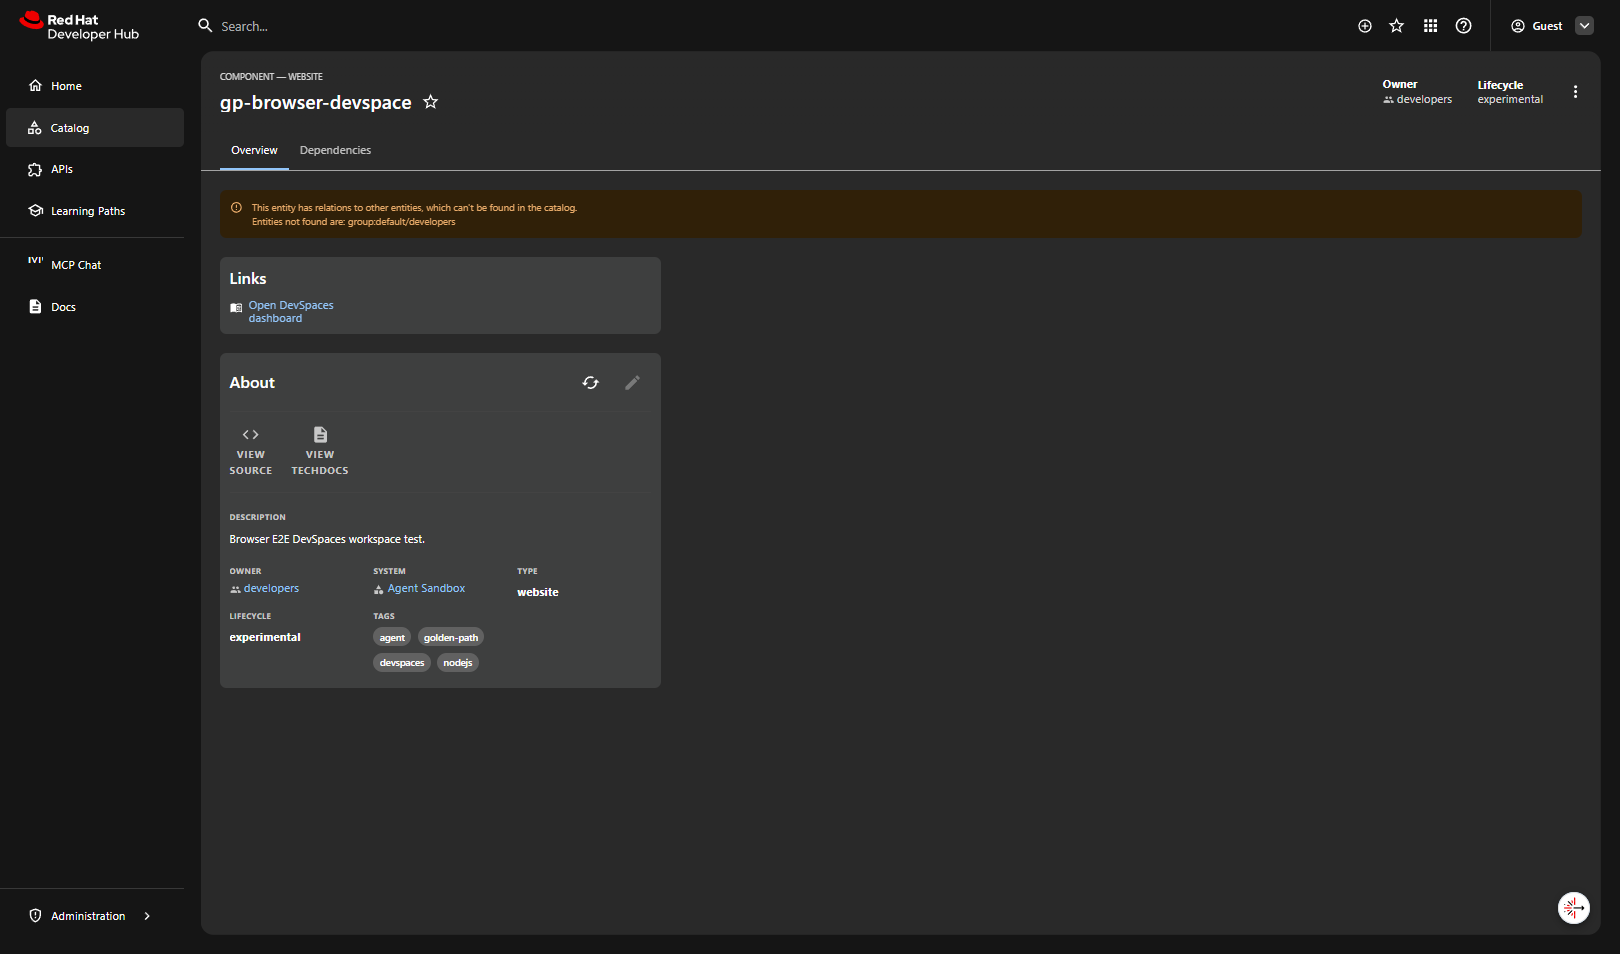Click the Red Hat Developer Hub logo
This screenshot has width=1620, height=954.
pyautogui.click(x=79, y=26)
